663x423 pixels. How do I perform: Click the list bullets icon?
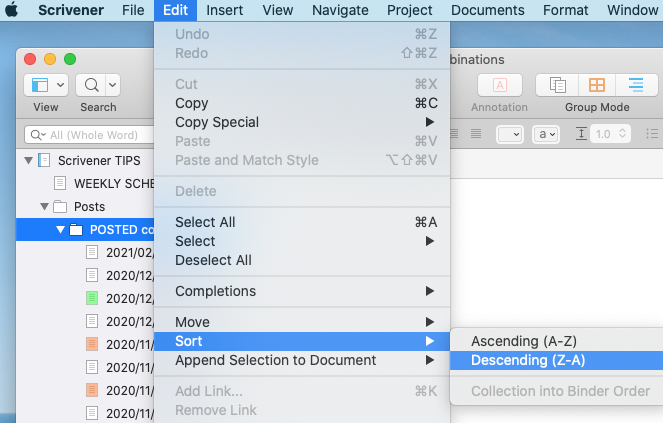coord(652,134)
